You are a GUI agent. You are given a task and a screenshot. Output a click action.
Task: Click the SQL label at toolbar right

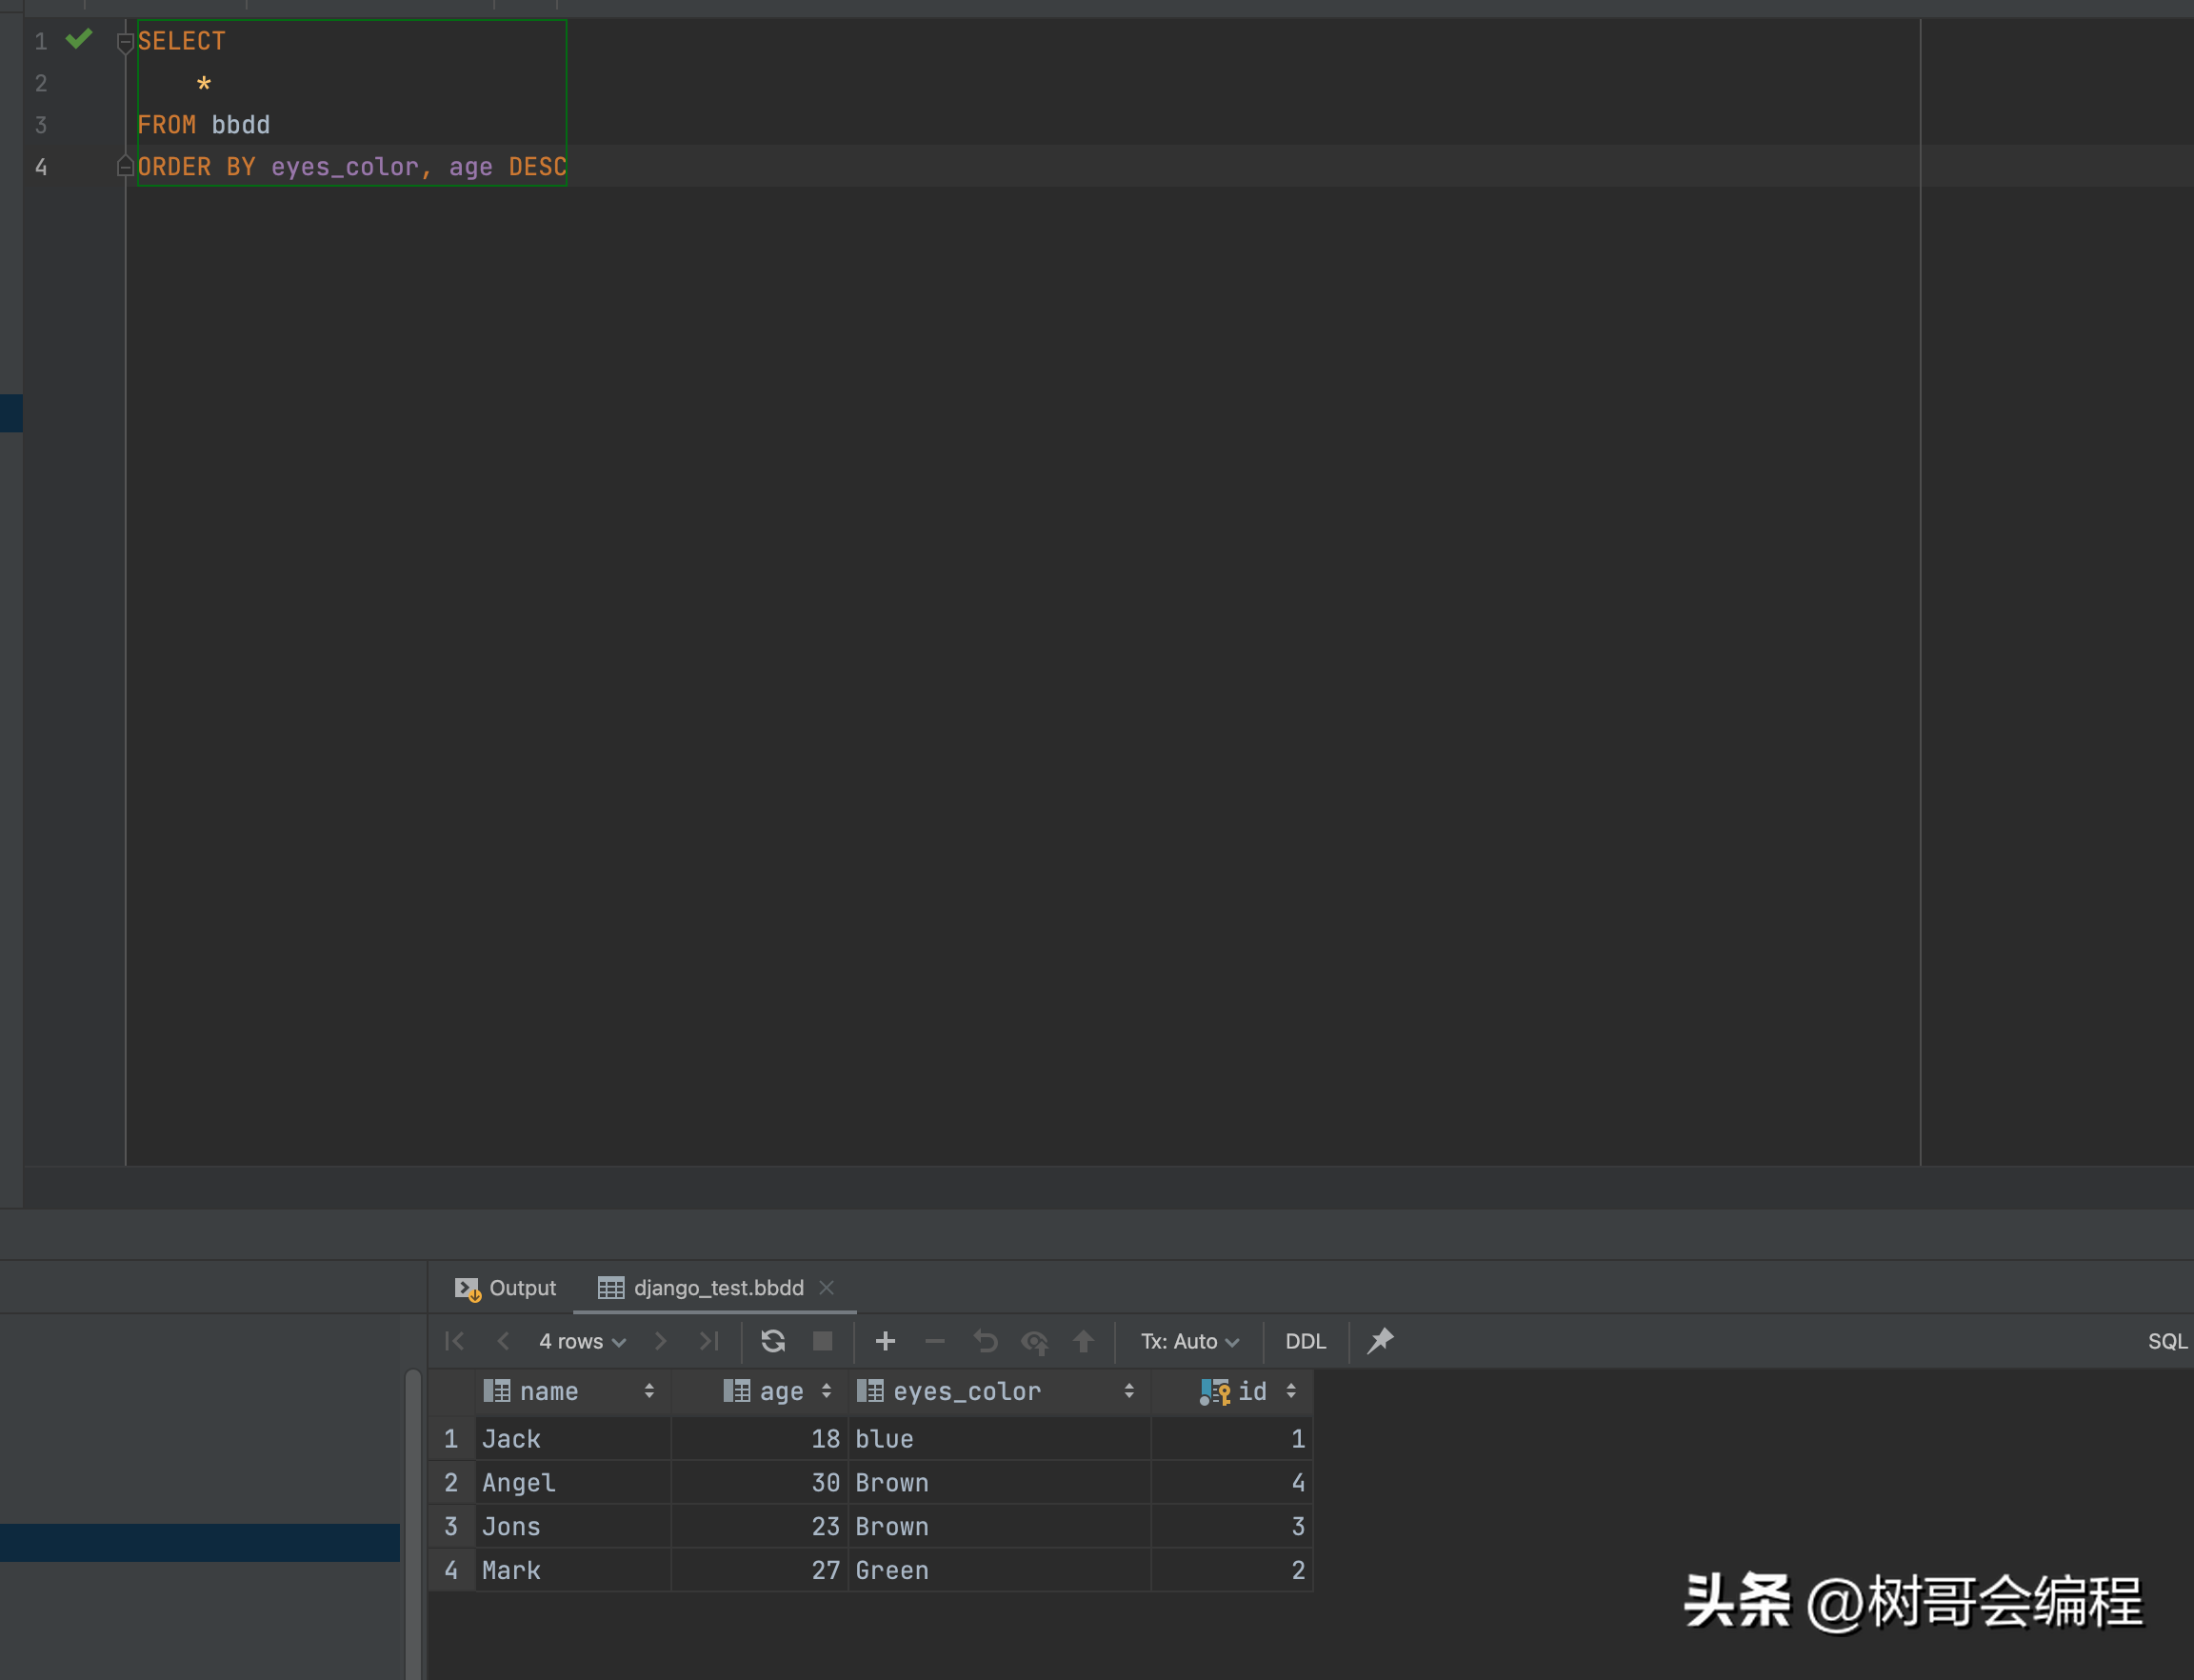[2167, 1341]
